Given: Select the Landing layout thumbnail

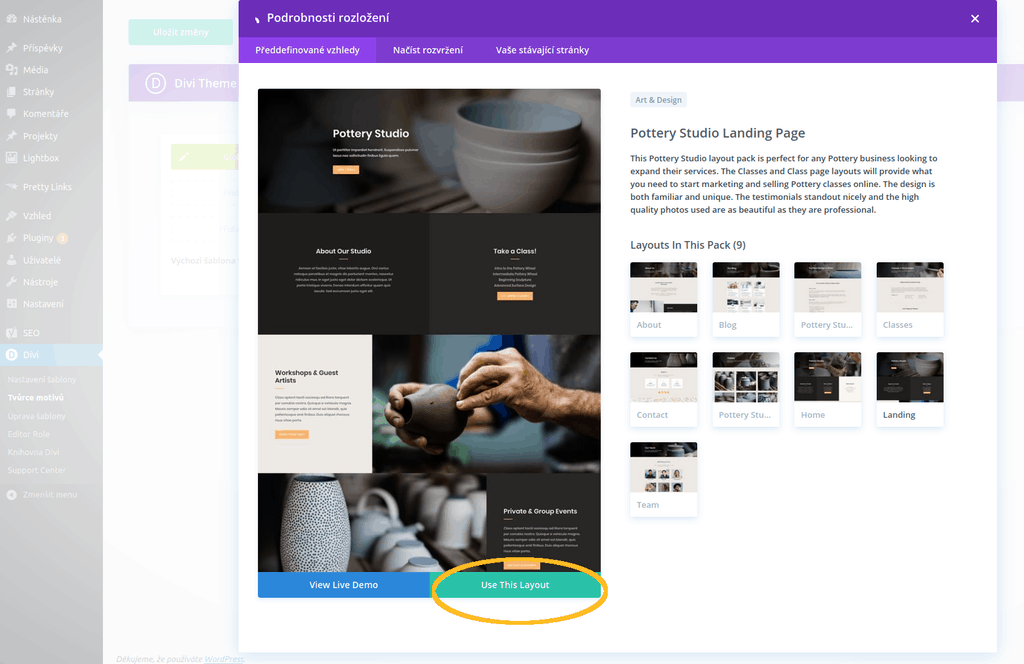Looking at the screenshot, I should 910,389.
